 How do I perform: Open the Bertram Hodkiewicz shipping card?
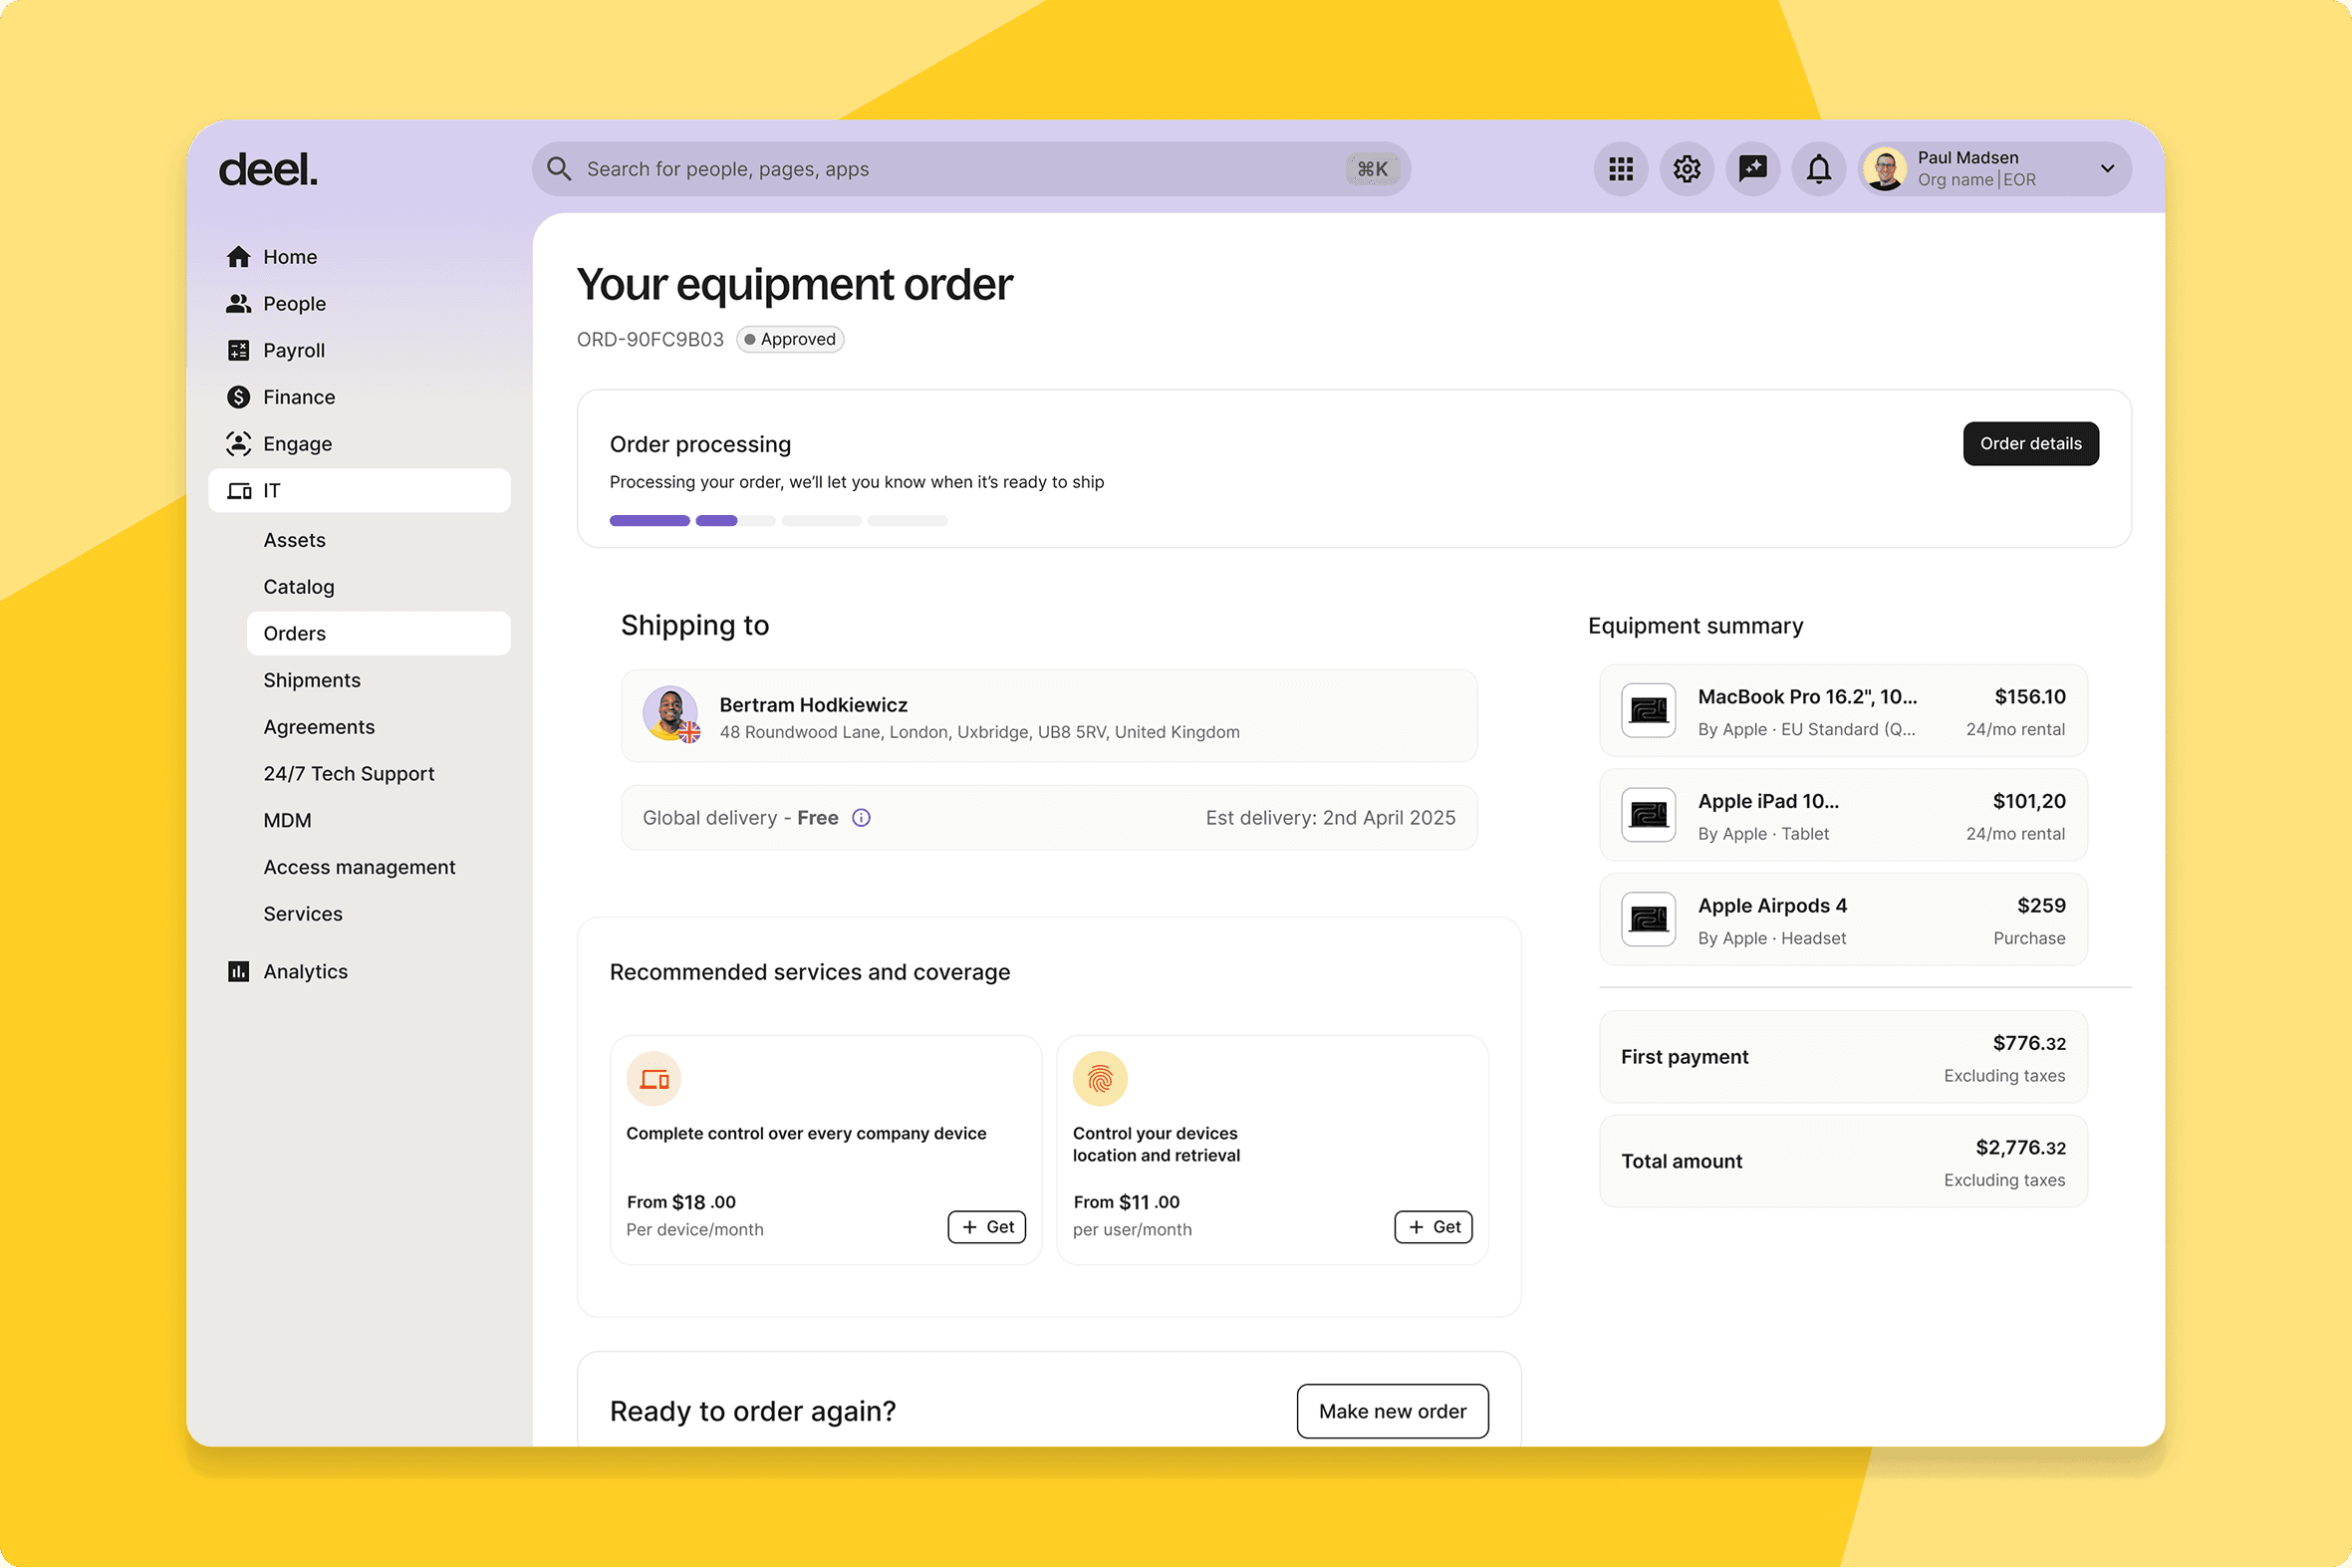click(1049, 717)
